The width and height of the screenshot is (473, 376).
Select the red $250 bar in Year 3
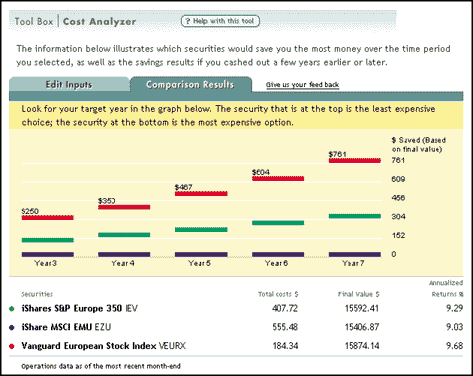click(48, 217)
